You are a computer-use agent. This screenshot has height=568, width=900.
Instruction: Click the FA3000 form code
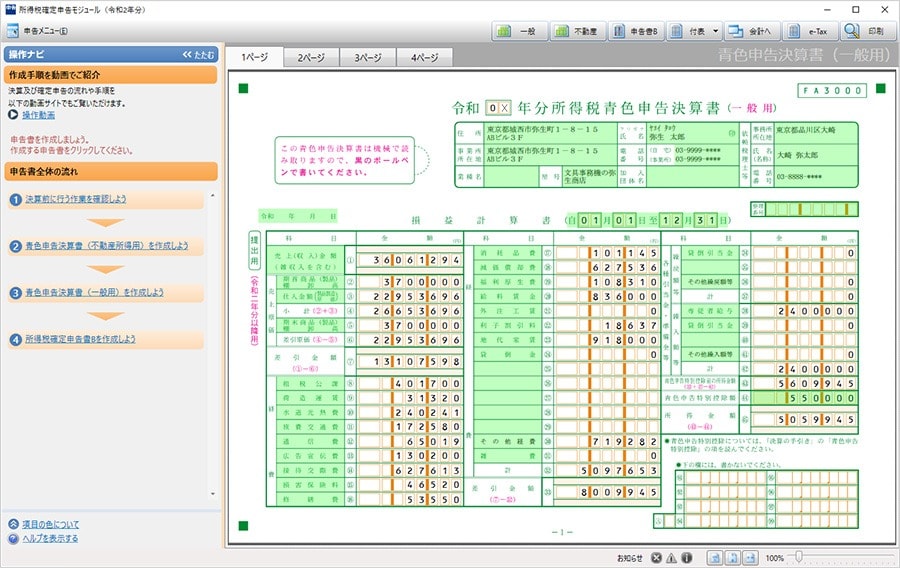[832, 91]
